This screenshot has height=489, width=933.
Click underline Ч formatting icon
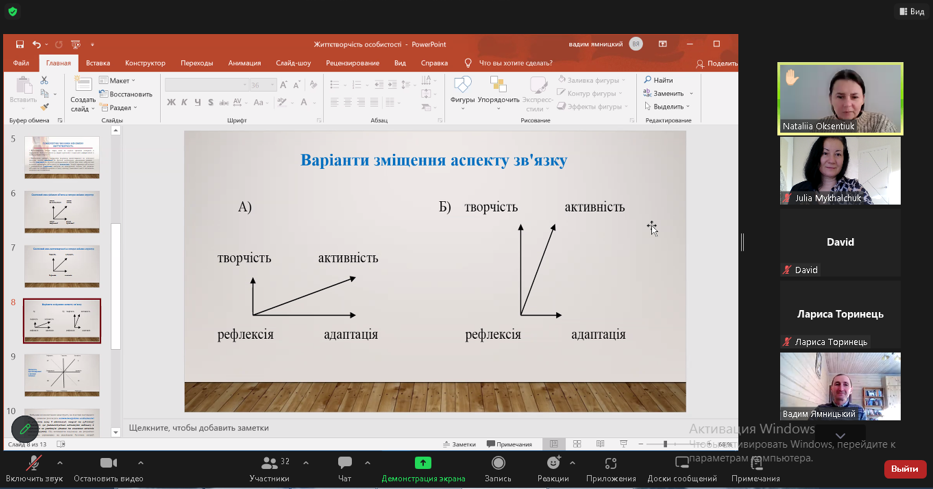click(x=198, y=102)
